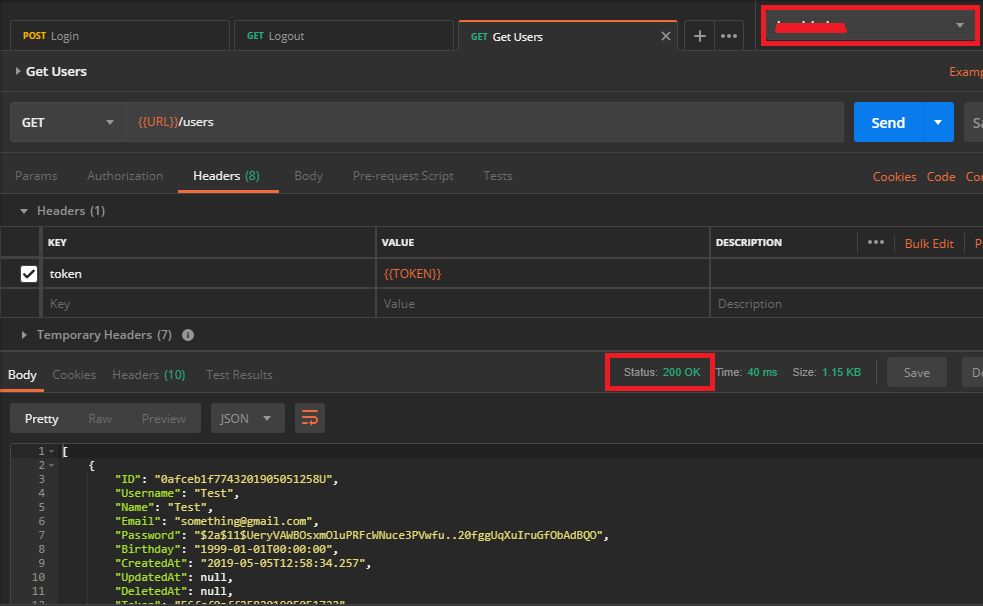Click the Size 1.15 KB value

point(841,372)
